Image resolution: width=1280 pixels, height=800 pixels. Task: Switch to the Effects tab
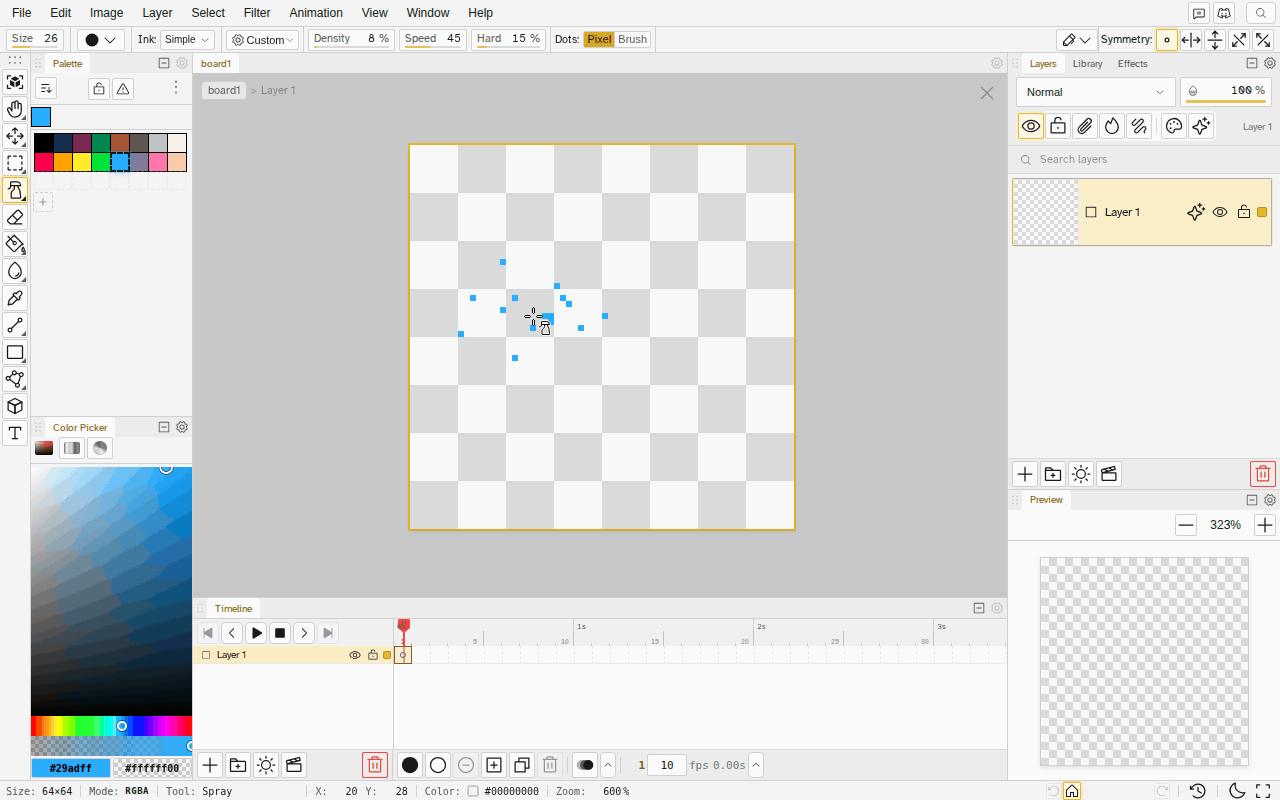pyautogui.click(x=1133, y=64)
